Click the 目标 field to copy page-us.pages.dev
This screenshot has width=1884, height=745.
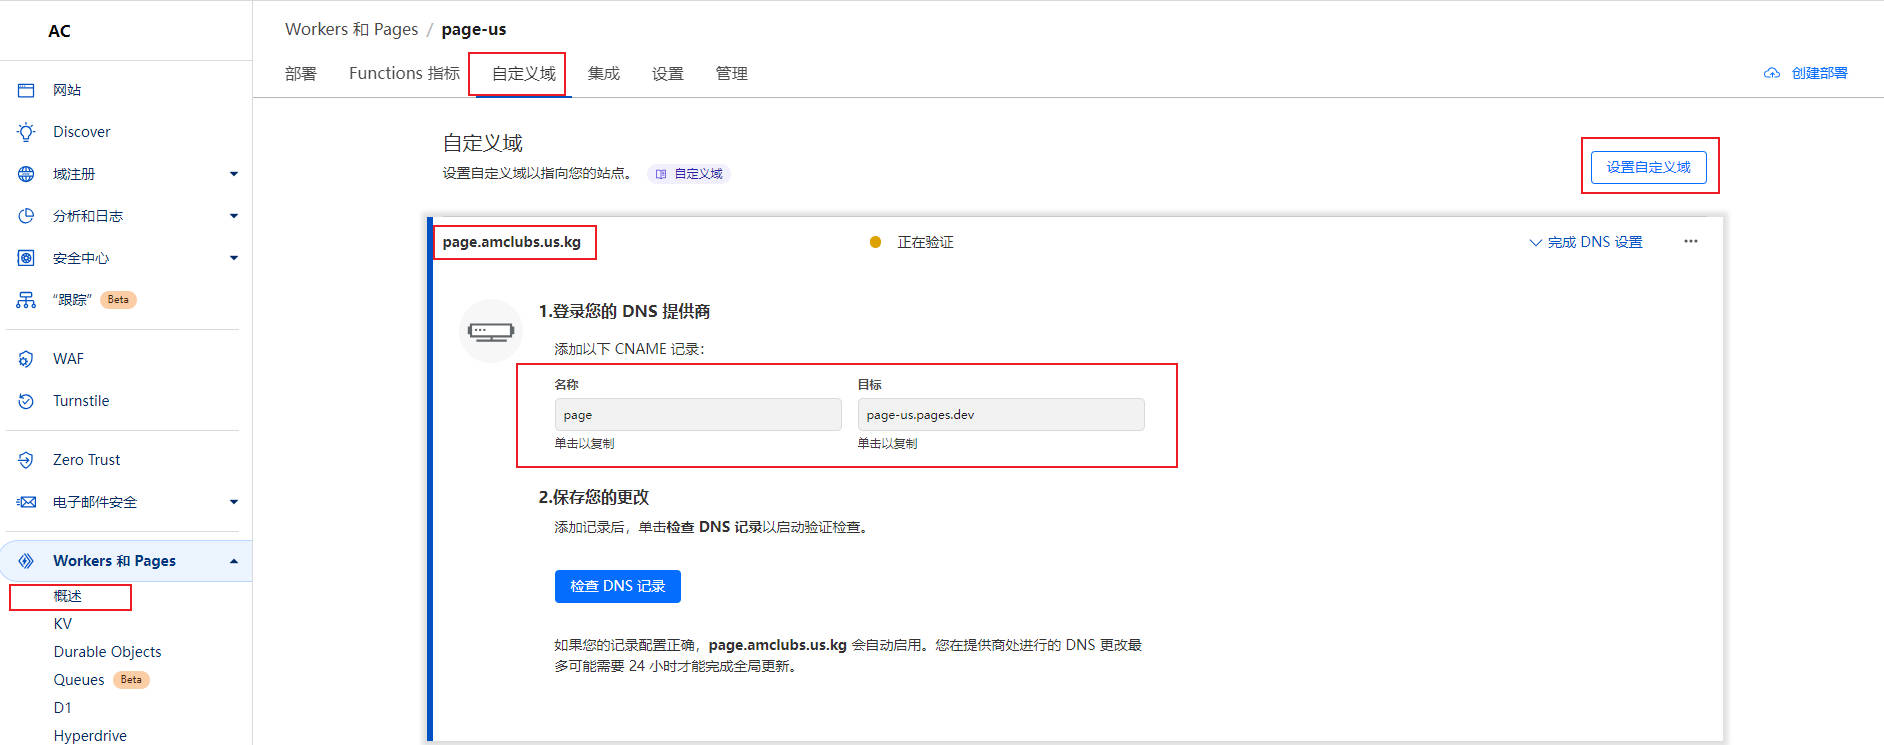[1000, 415]
